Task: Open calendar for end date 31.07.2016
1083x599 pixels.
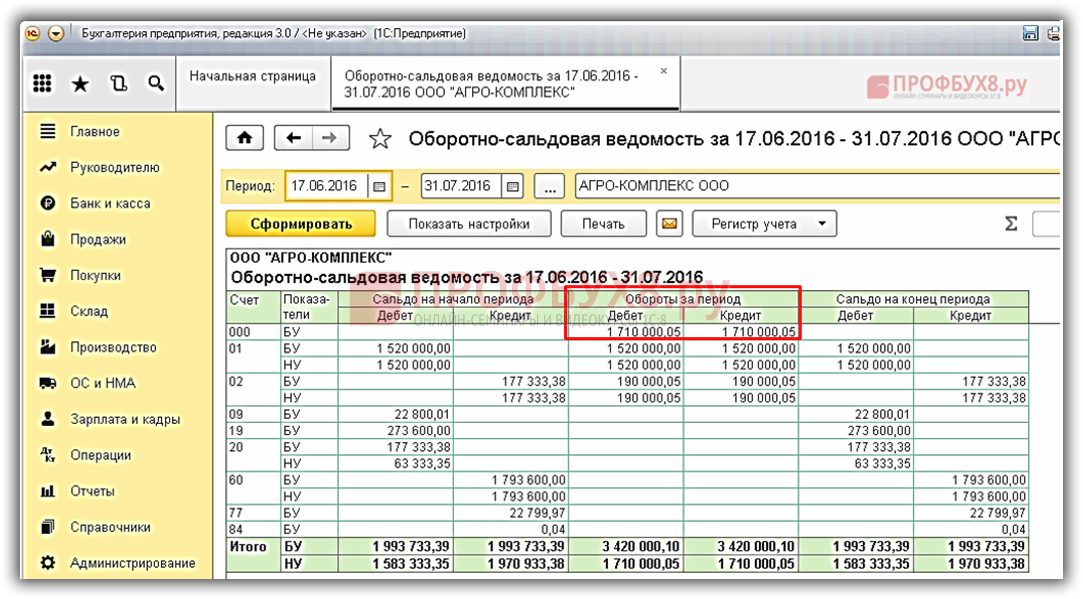Action: click(x=512, y=186)
